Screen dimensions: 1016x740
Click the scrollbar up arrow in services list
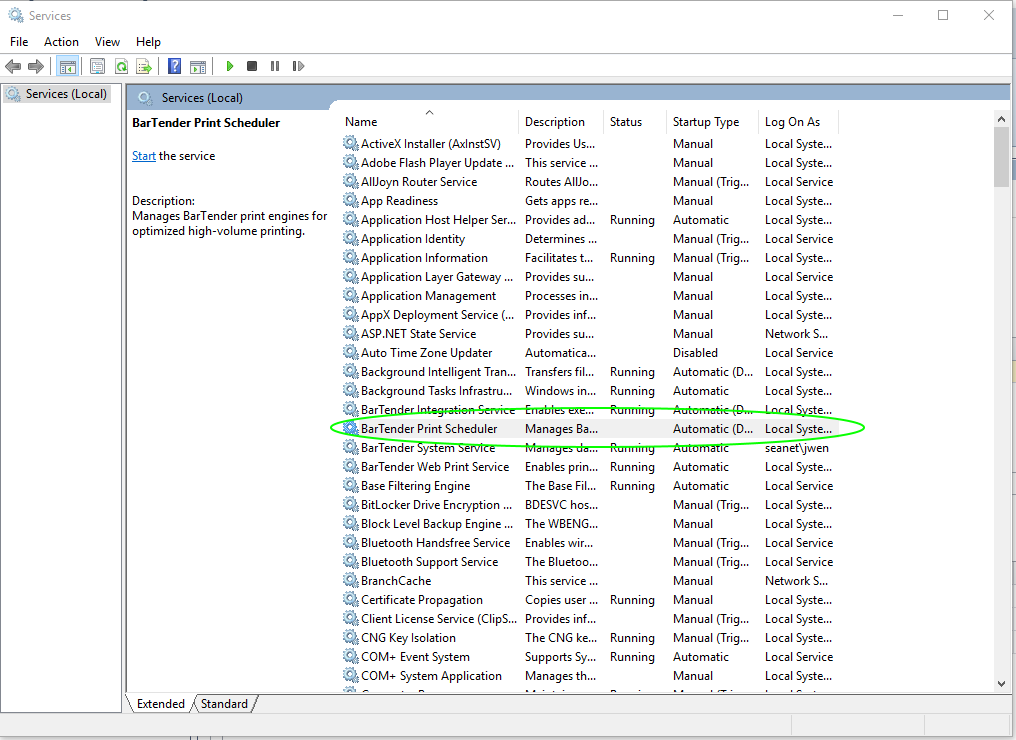(x=1001, y=119)
